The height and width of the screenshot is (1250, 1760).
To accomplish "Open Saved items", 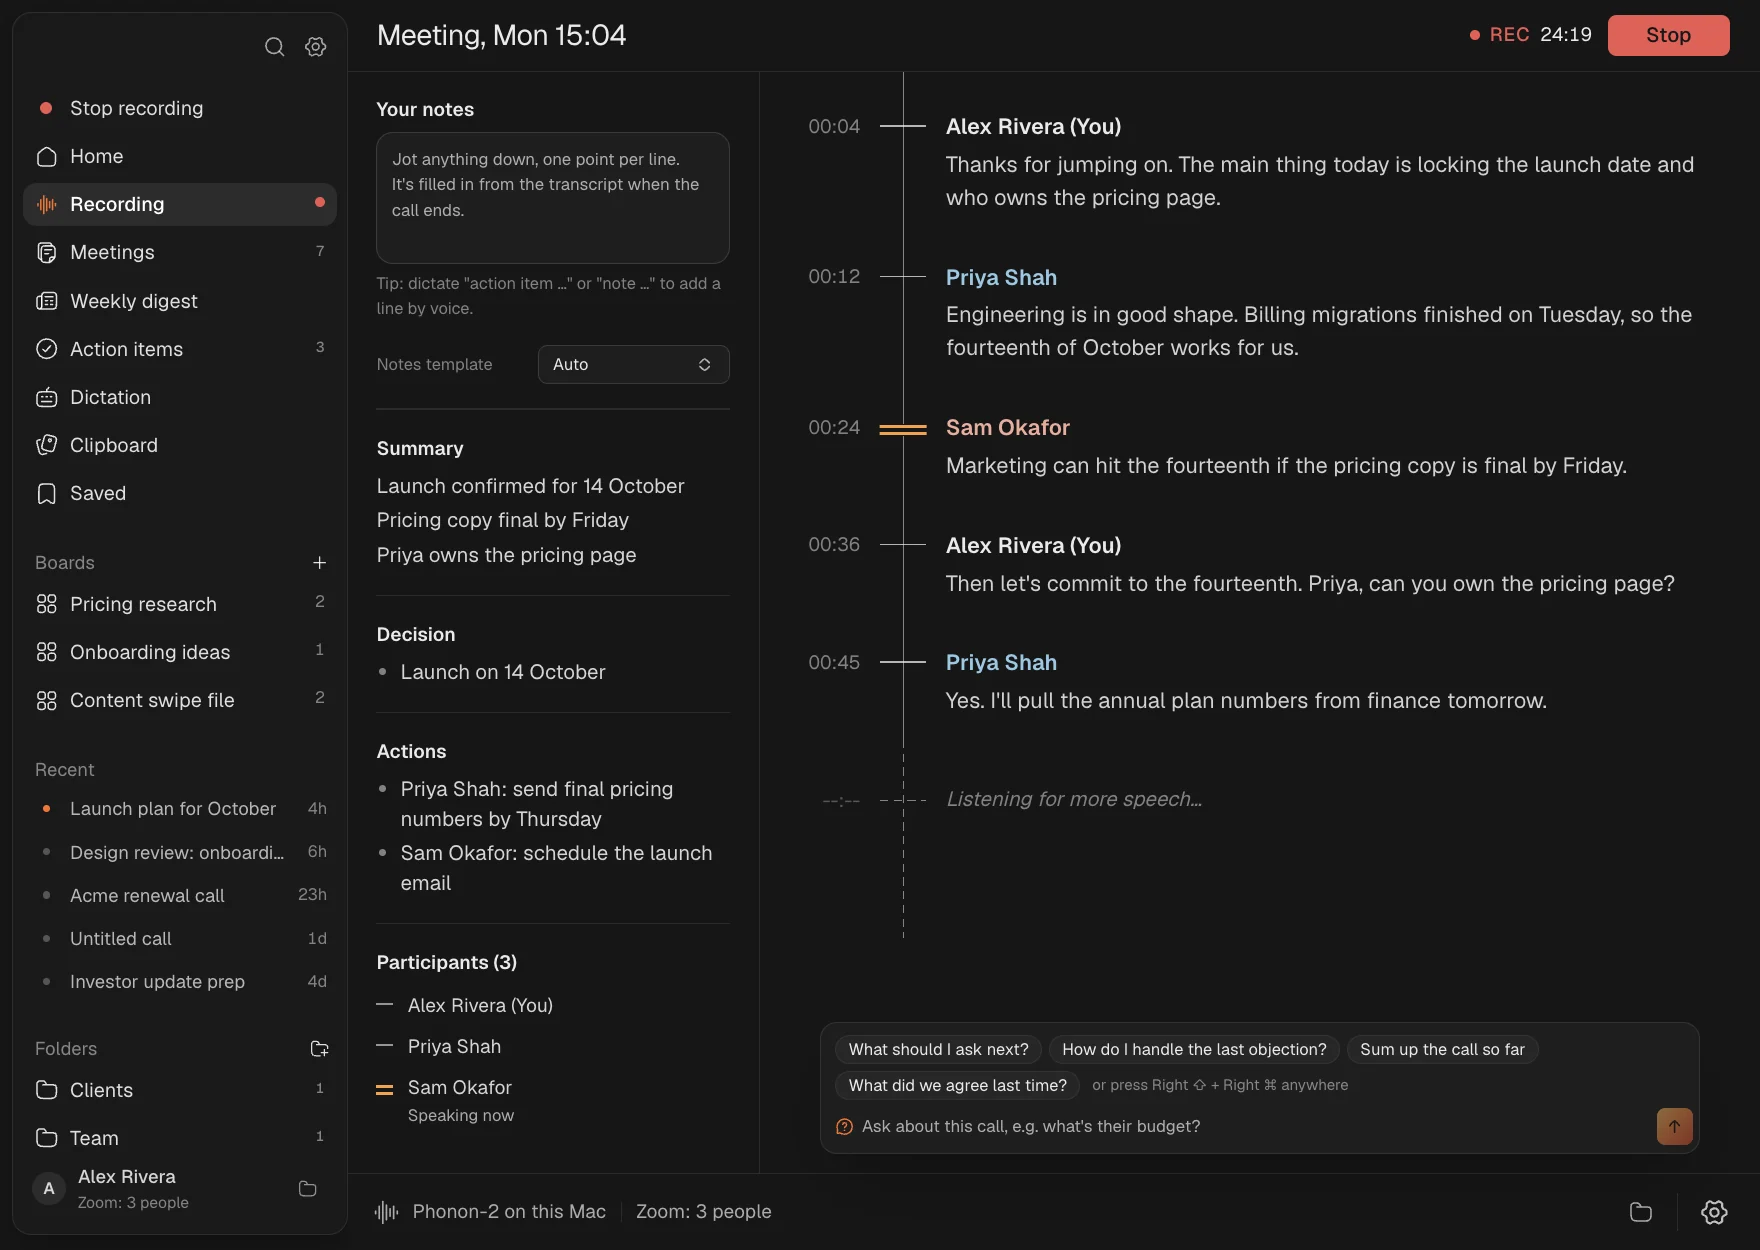I will (x=180, y=493).
